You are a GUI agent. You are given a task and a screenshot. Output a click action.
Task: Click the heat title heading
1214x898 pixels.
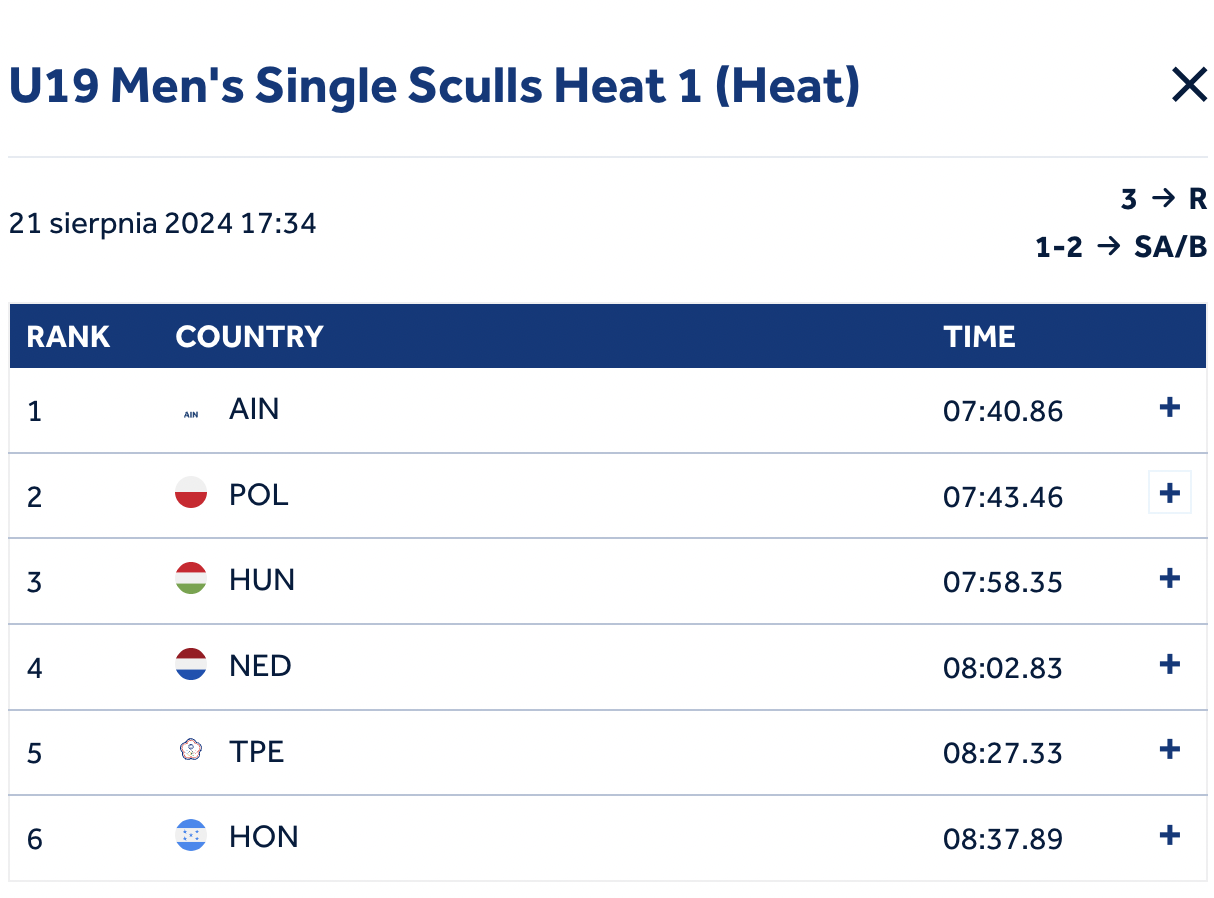(434, 87)
